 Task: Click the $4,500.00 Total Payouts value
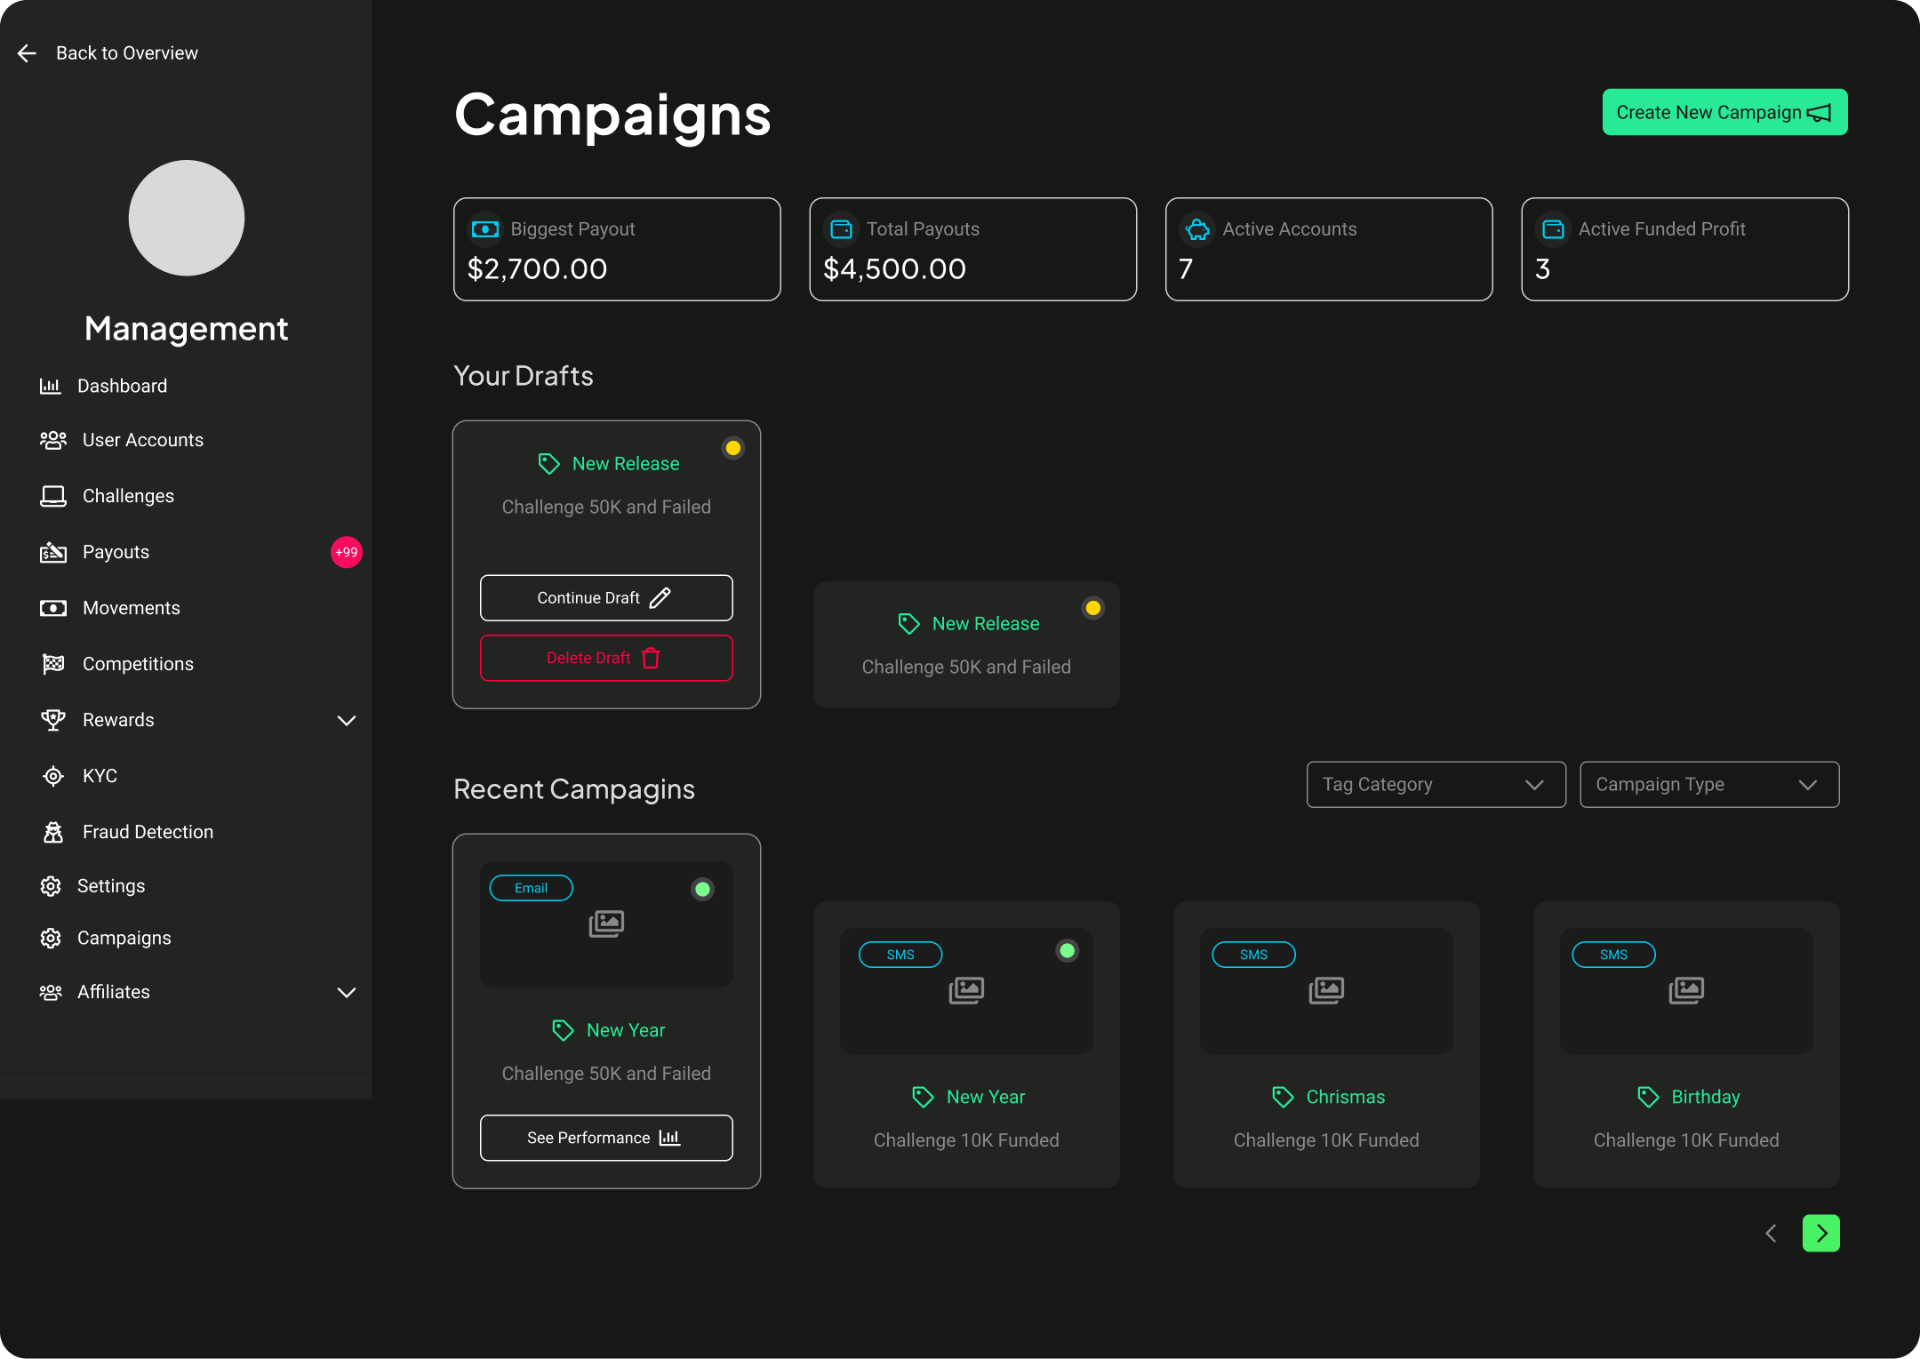[x=894, y=269]
